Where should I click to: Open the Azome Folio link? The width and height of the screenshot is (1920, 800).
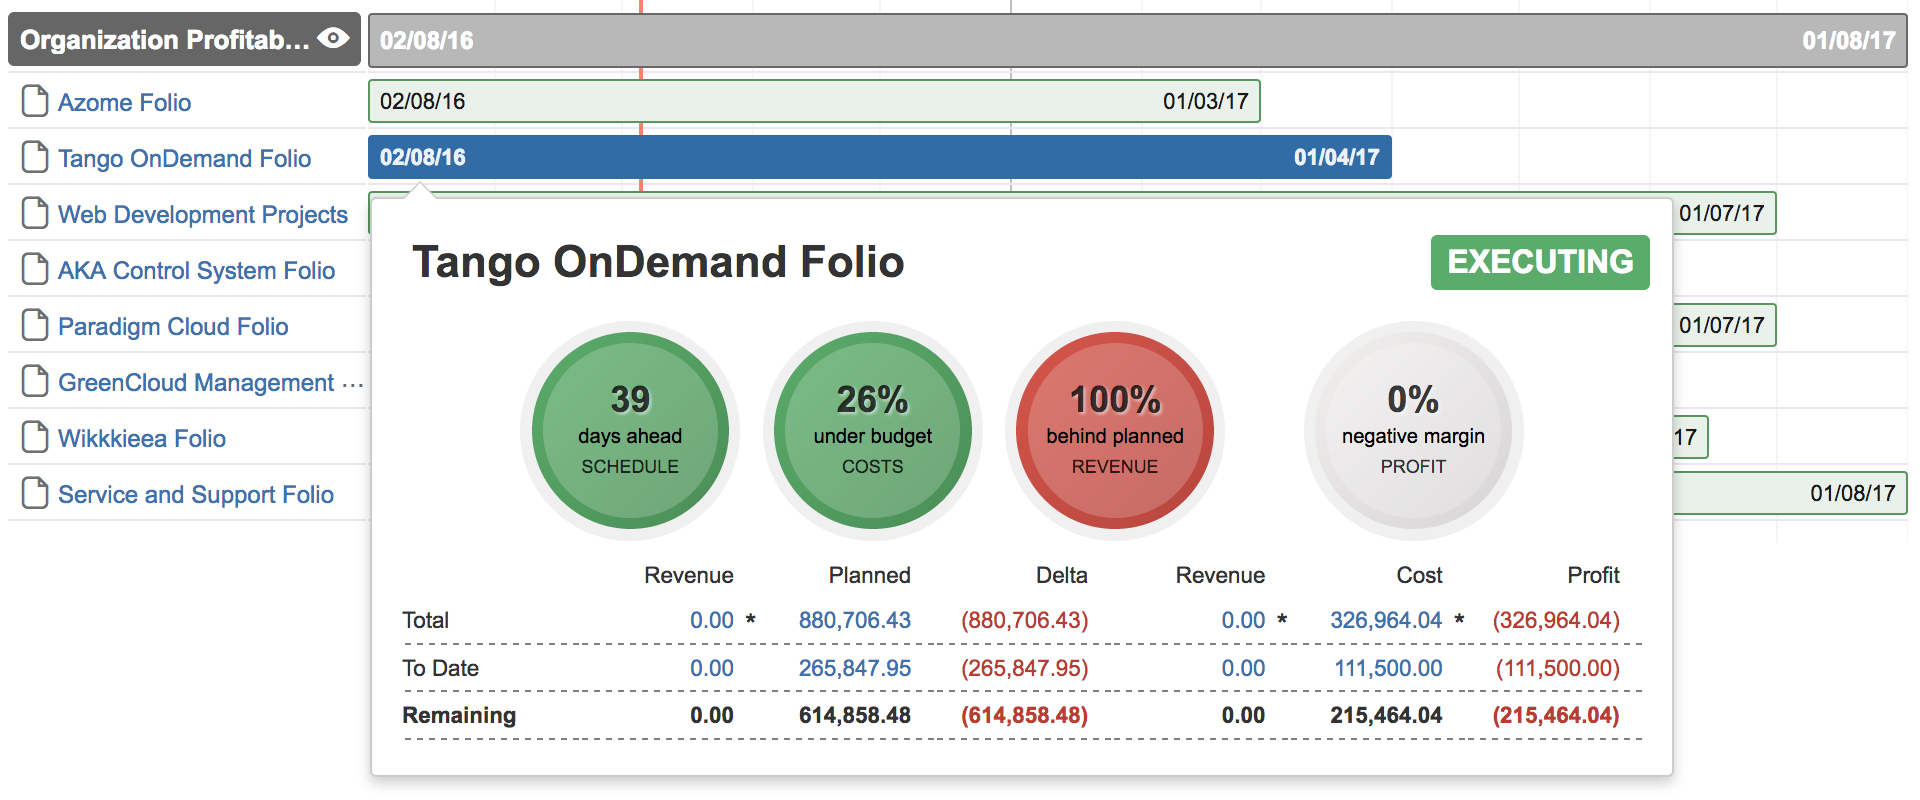tap(124, 102)
